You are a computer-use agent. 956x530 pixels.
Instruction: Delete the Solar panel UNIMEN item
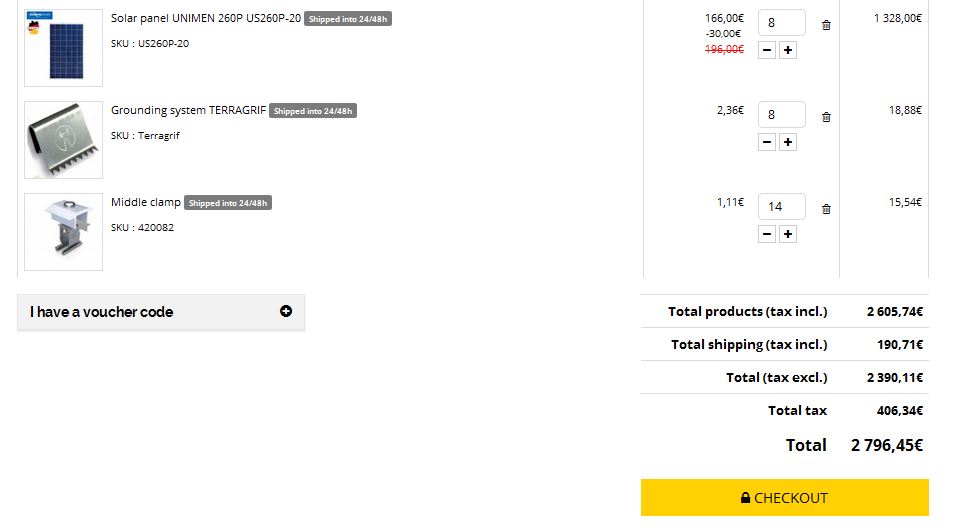tap(826, 25)
